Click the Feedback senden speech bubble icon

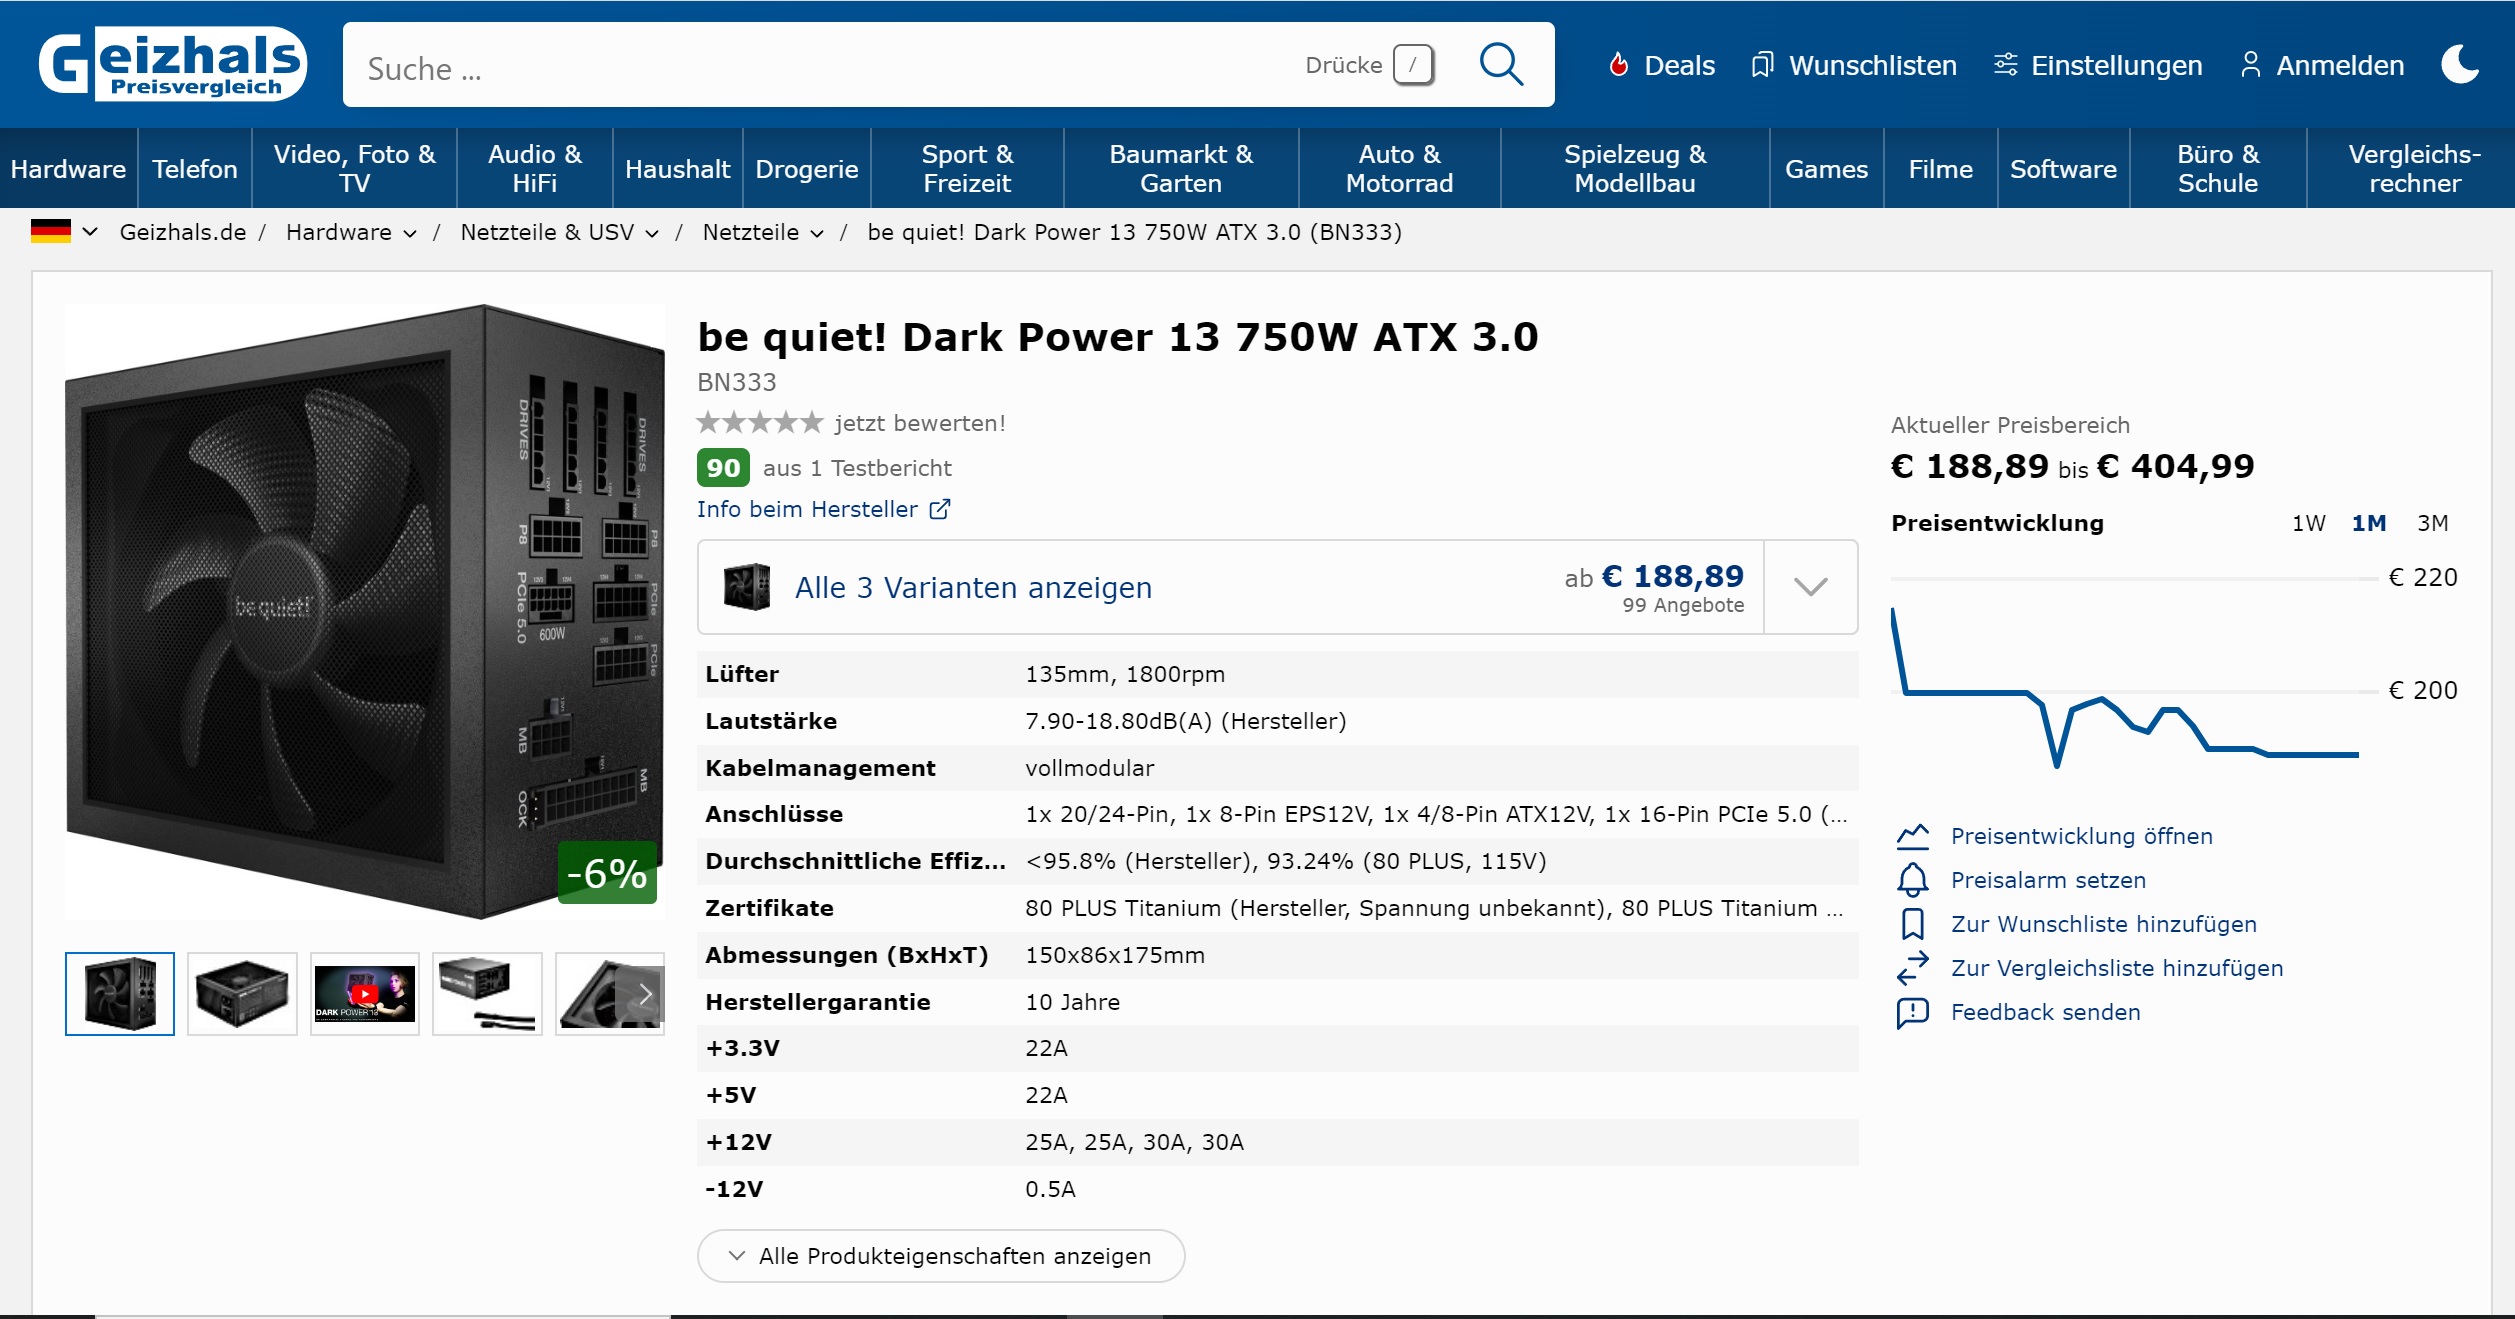(x=1912, y=1012)
